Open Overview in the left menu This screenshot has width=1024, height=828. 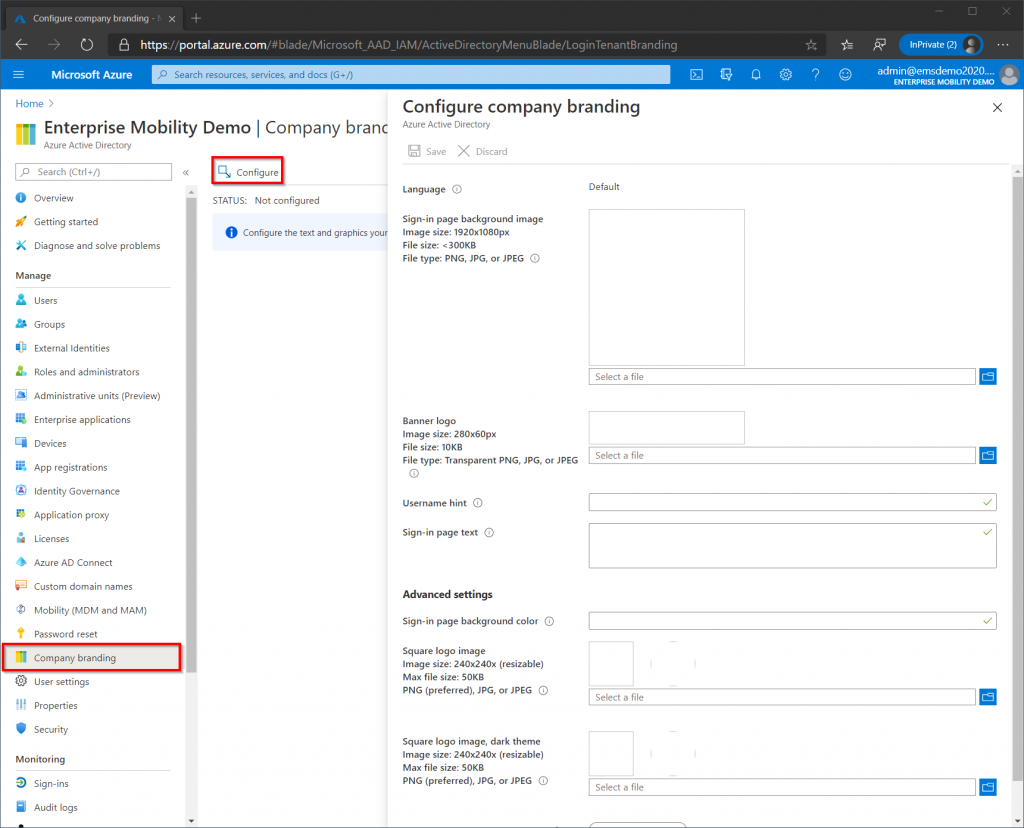pos(54,198)
